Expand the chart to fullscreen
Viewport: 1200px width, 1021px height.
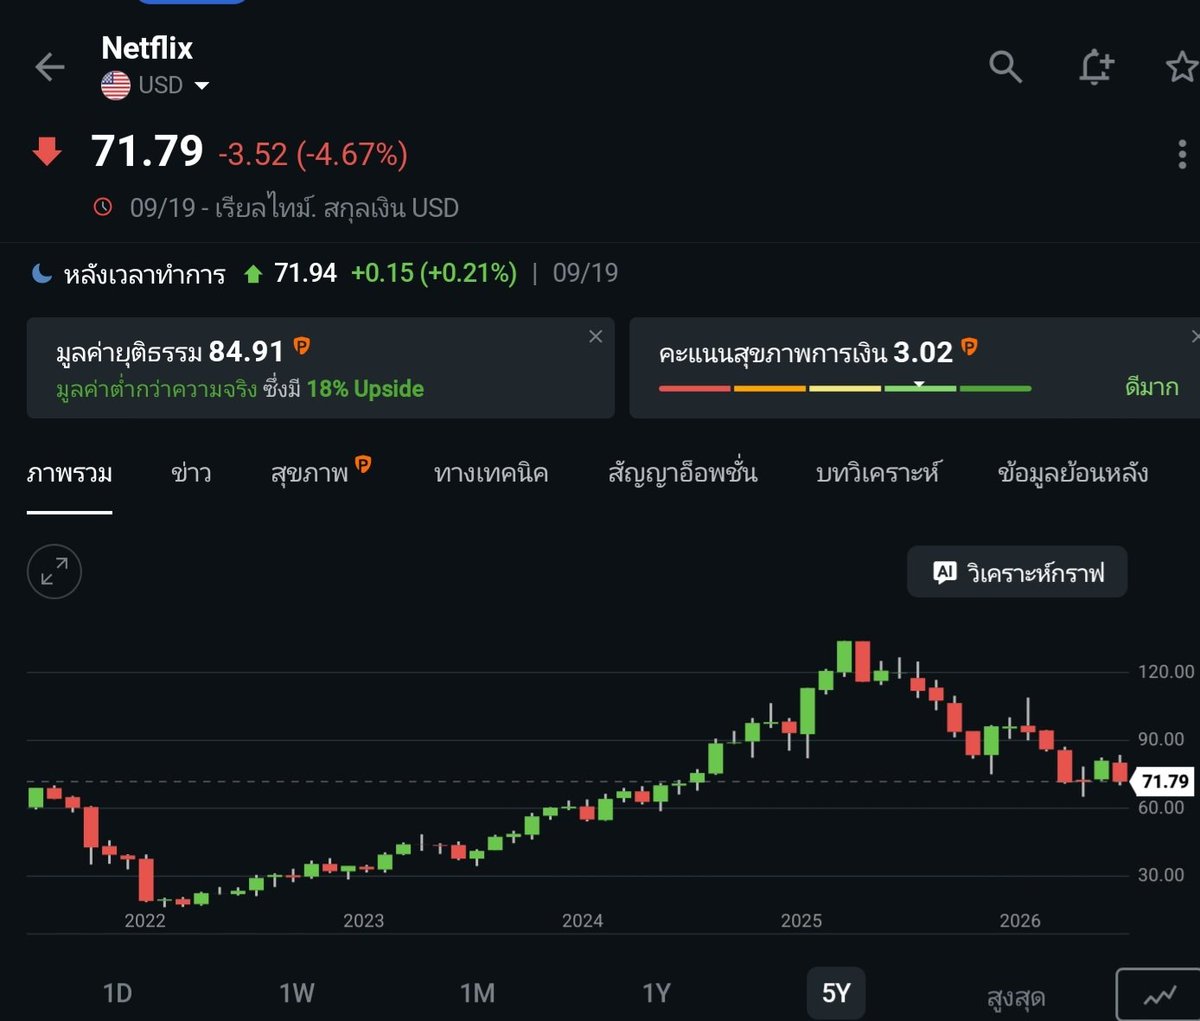[x=54, y=571]
